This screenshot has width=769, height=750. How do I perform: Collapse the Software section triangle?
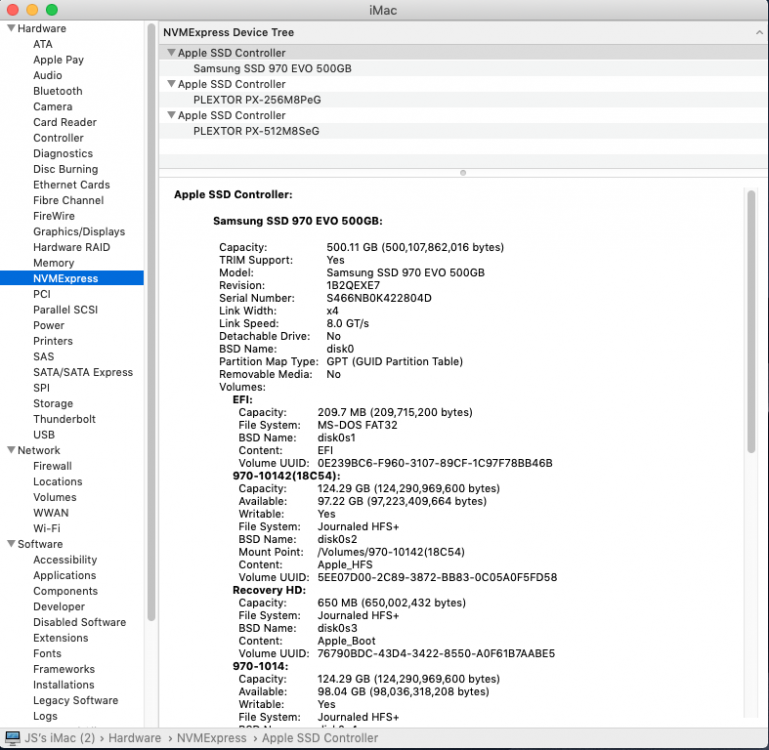coord(11,543)
